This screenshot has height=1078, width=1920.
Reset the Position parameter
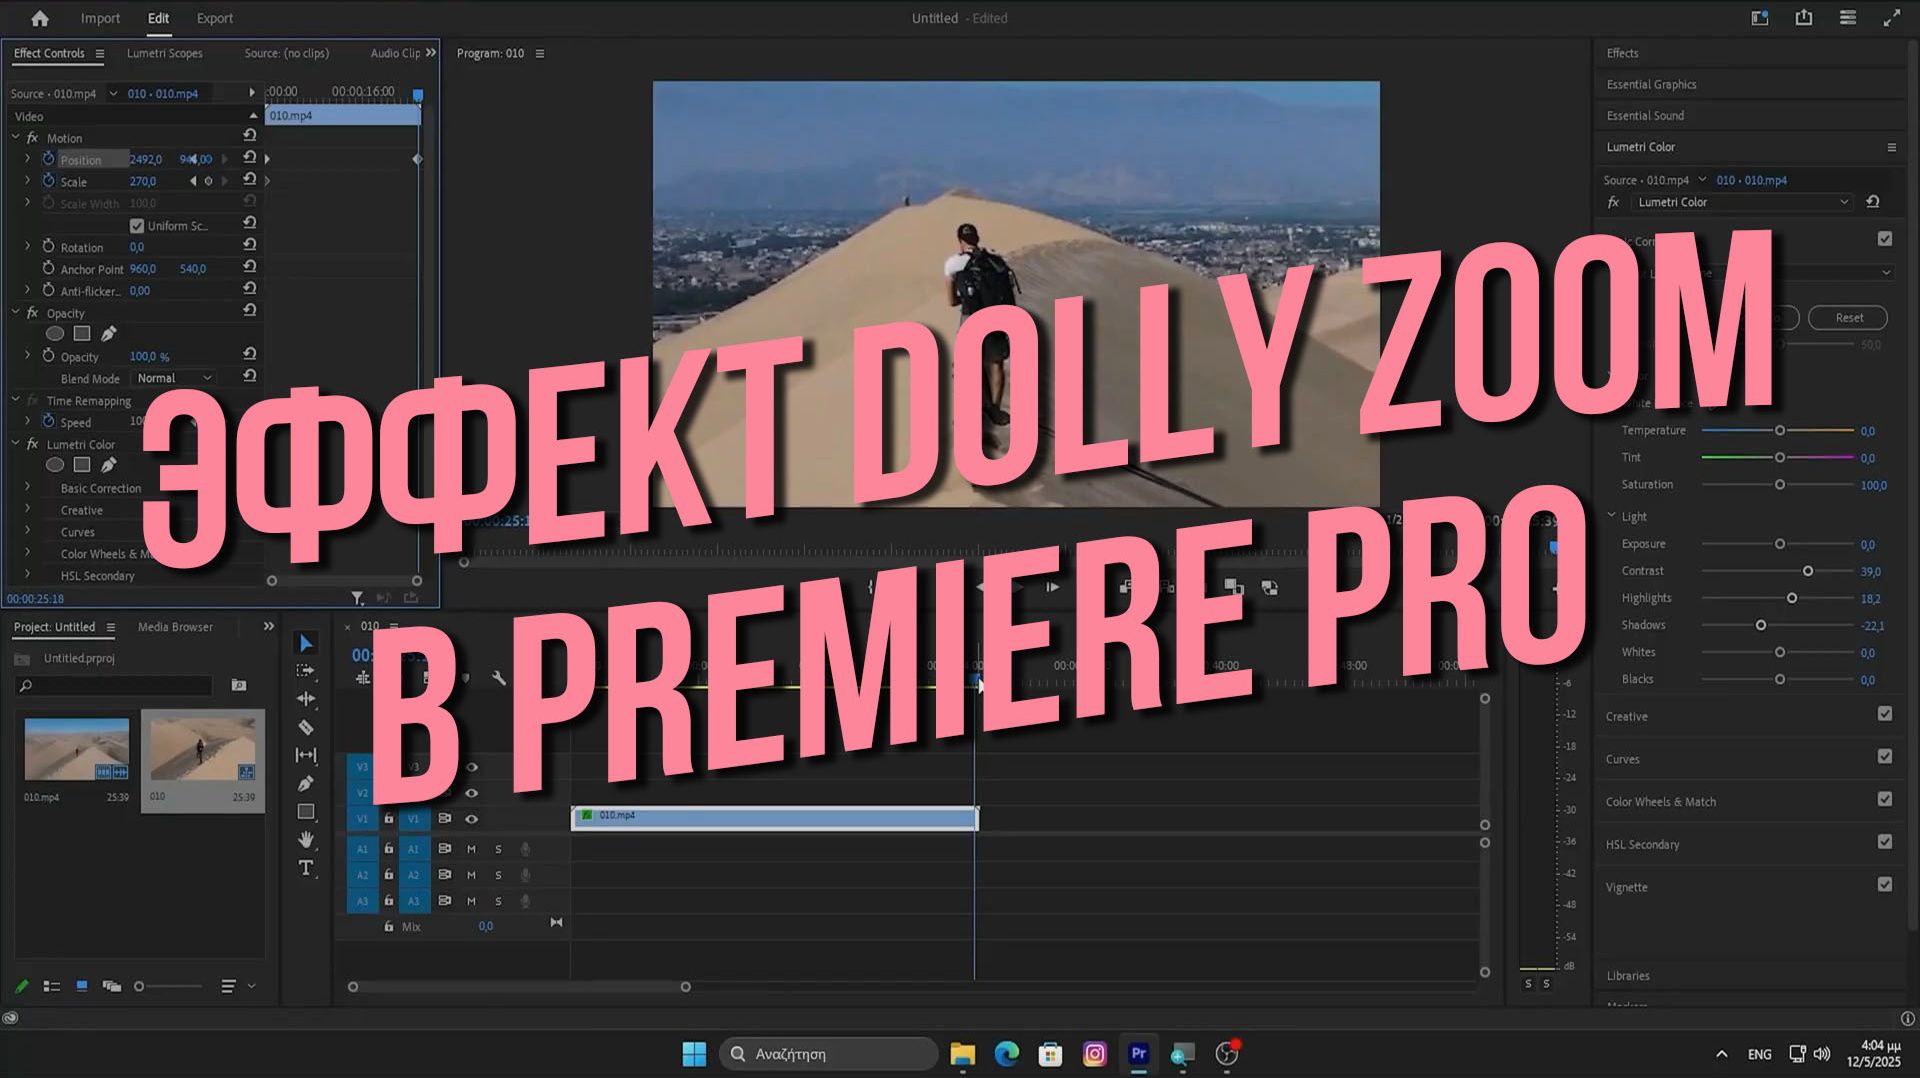[x=250, y=158]
